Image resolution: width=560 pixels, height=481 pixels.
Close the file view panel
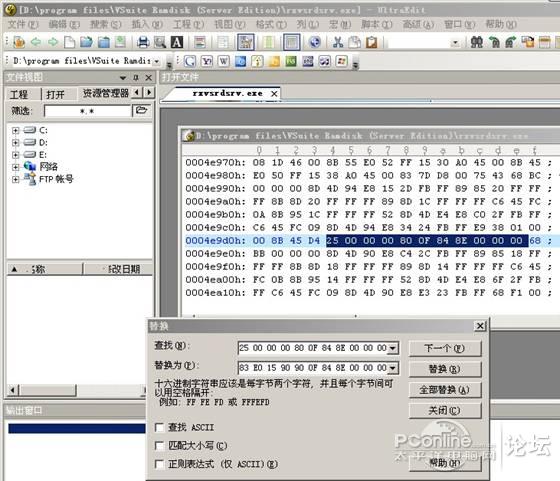tap(149, 77)
